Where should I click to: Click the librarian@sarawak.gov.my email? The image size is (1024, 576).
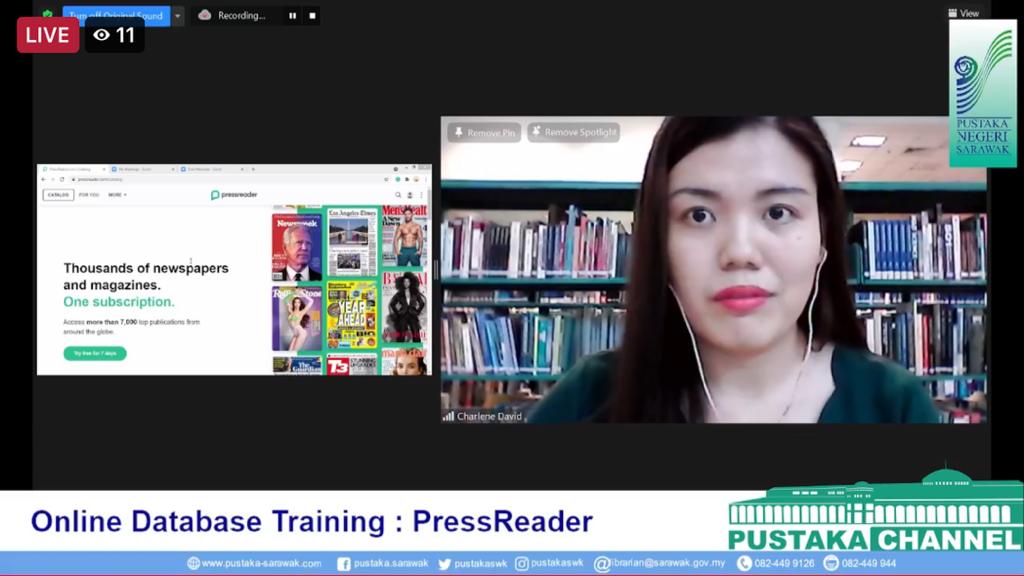coord(668,563)
